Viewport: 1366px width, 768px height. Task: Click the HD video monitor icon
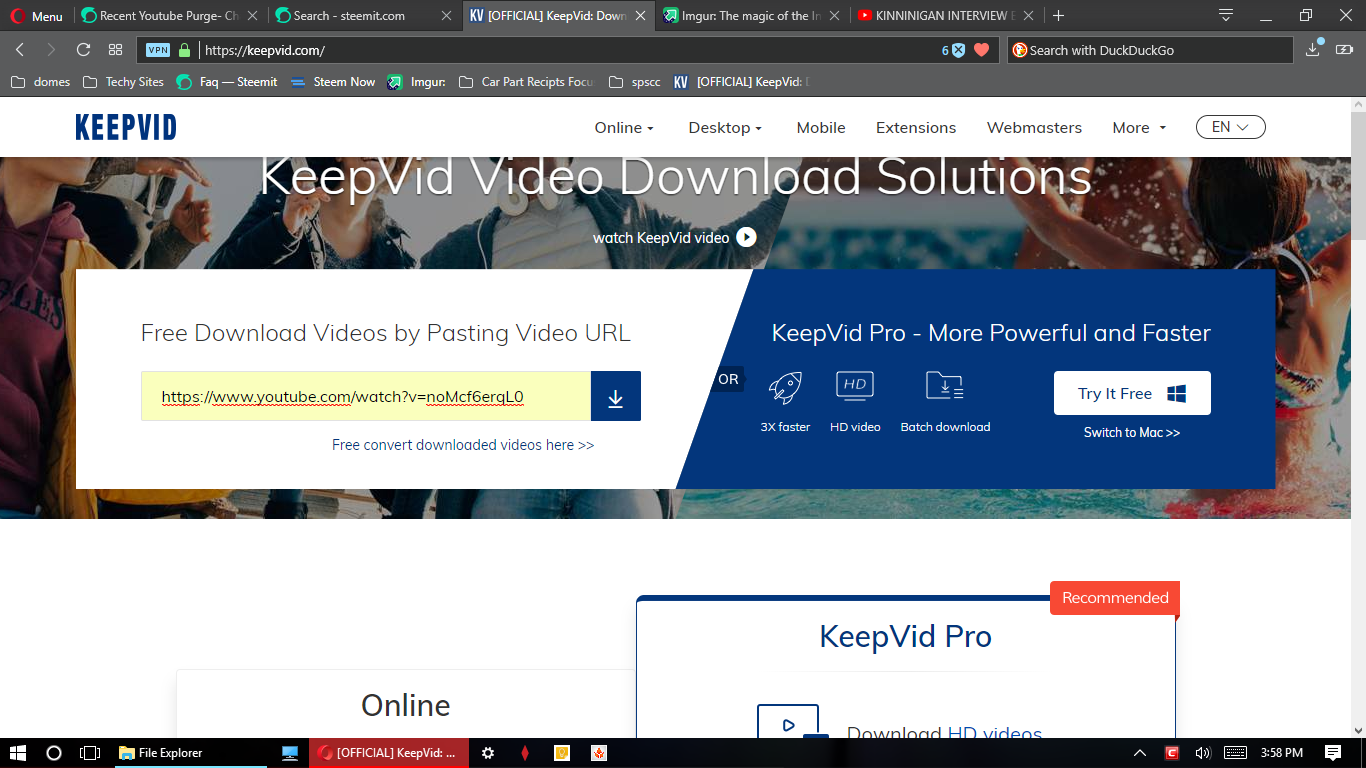pos(855,387)
